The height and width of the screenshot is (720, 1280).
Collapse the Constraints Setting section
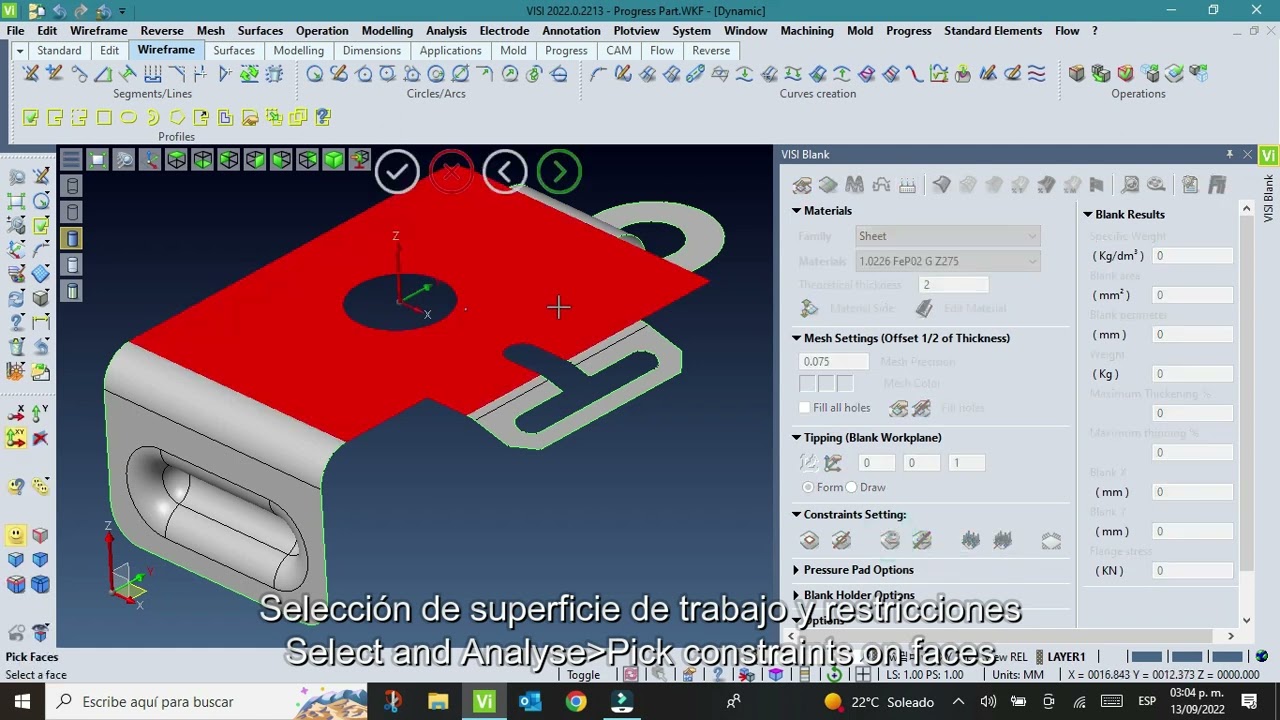tap(797, 514)
